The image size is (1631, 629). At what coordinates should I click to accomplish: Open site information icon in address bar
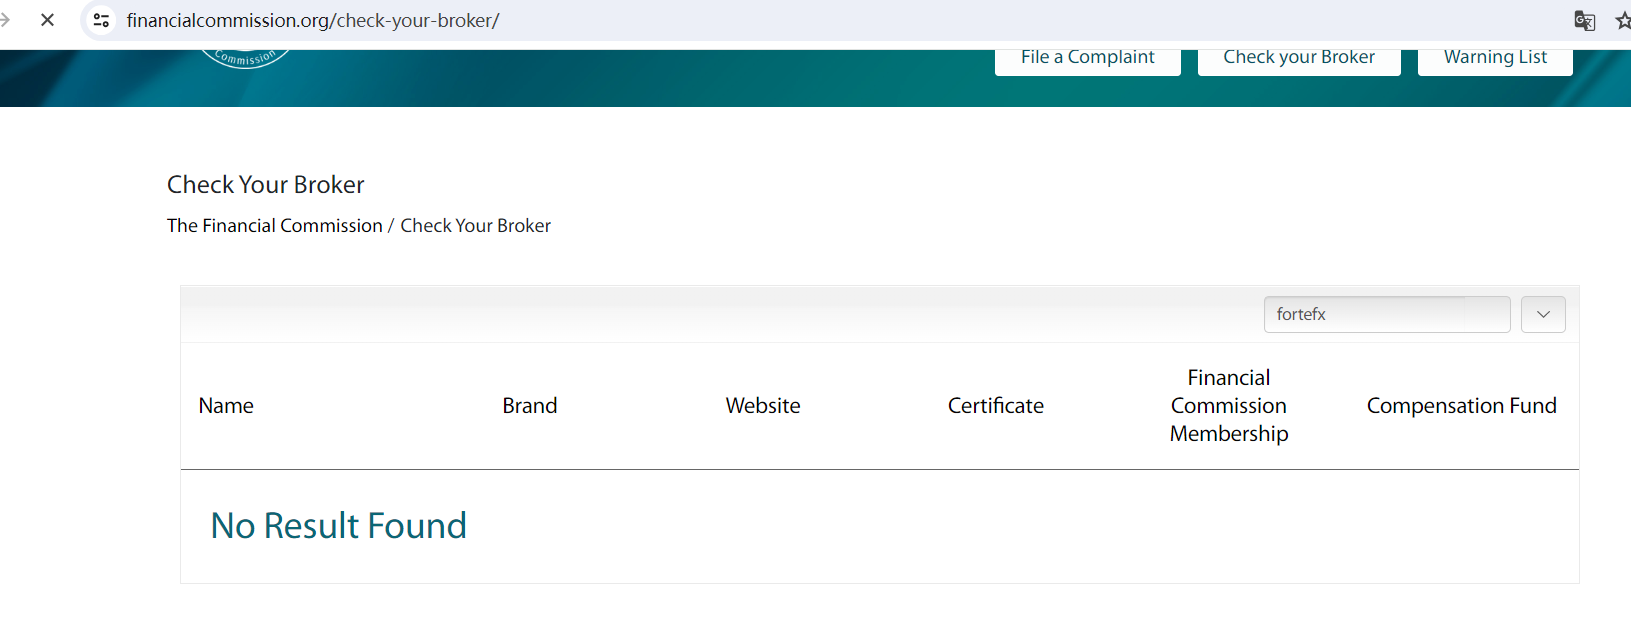point(101,20)
